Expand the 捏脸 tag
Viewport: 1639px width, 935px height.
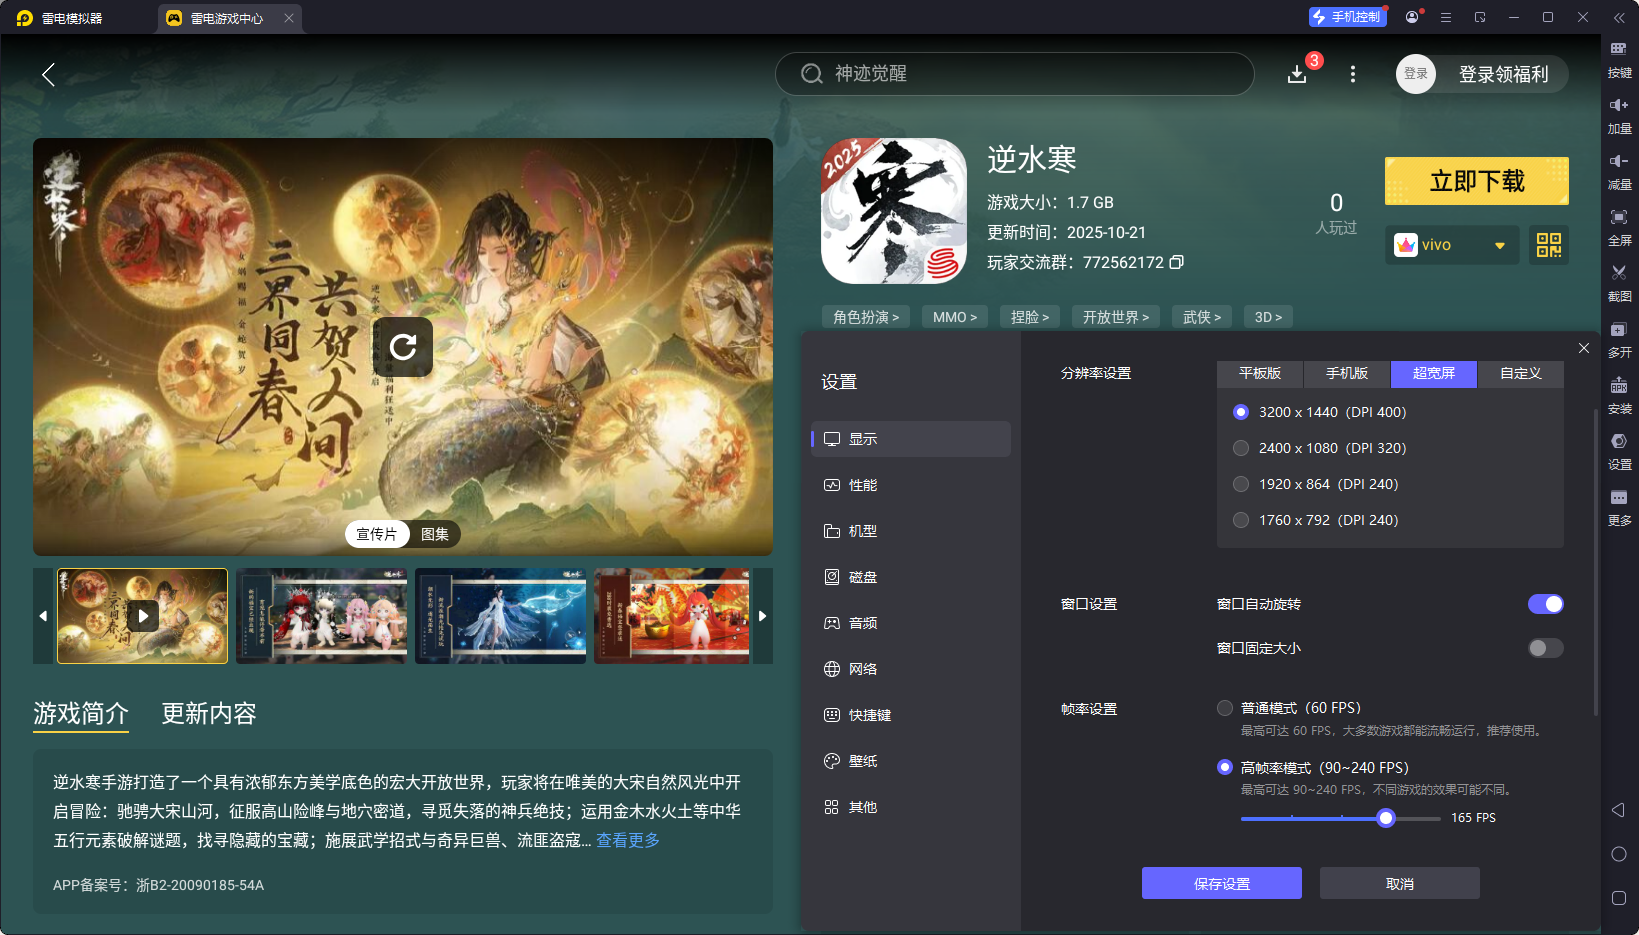click(1030, 317)
